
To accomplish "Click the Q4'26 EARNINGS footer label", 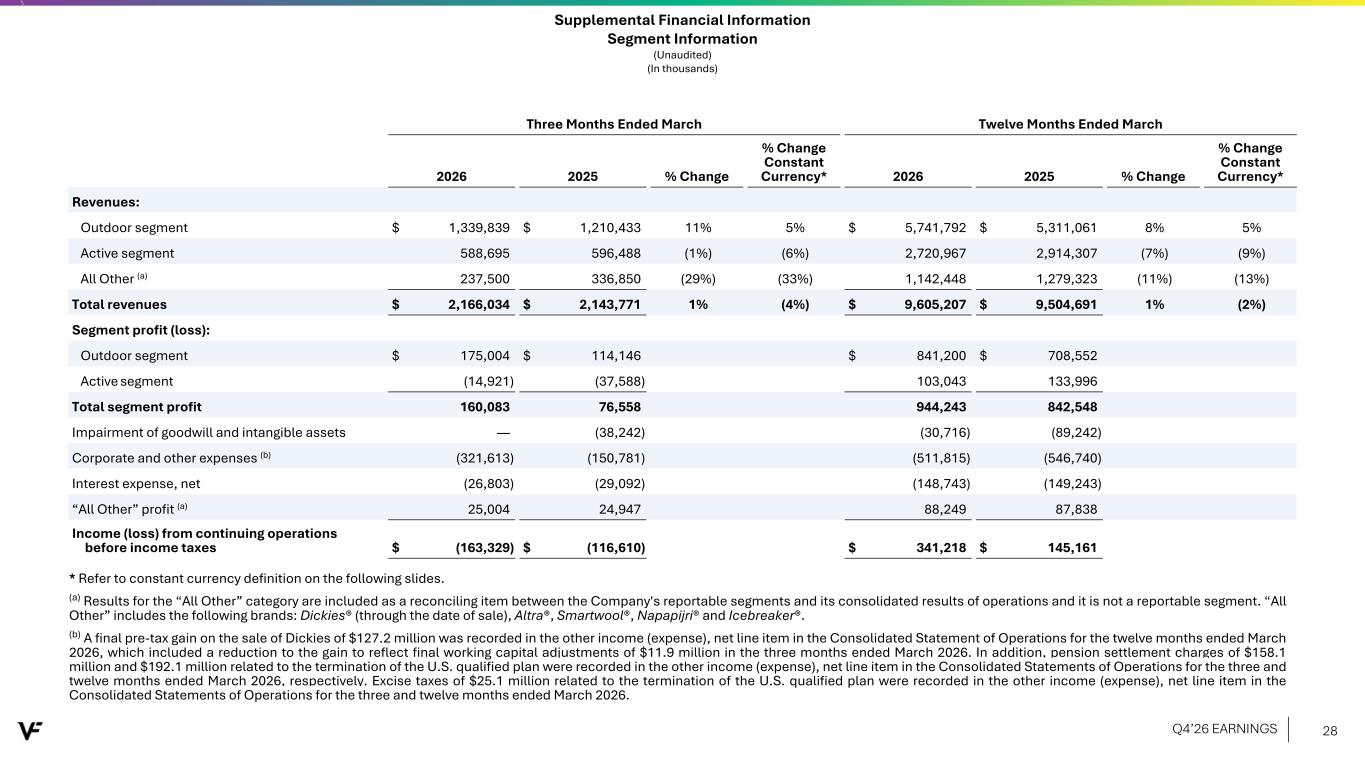I will (1224, 729).
